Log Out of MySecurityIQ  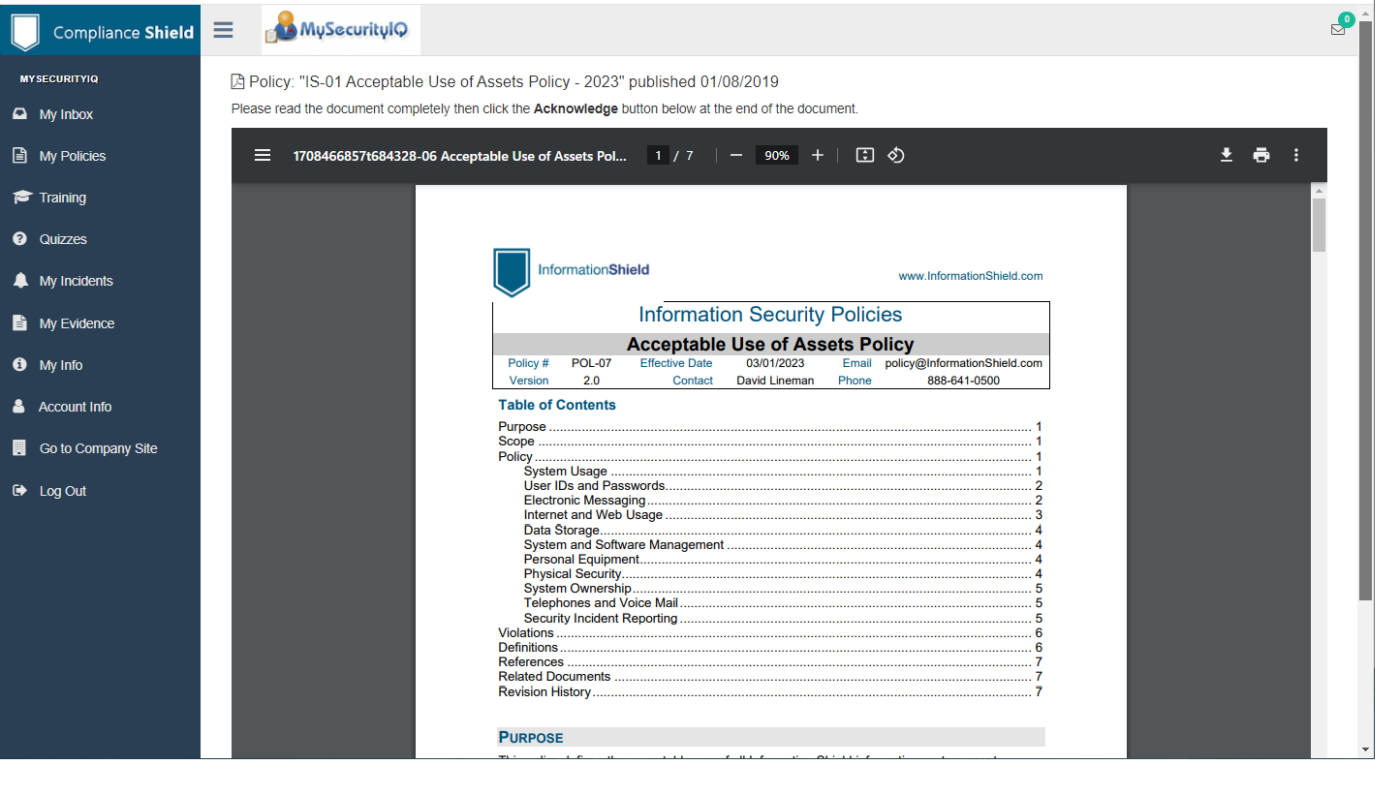coord(62,491)
